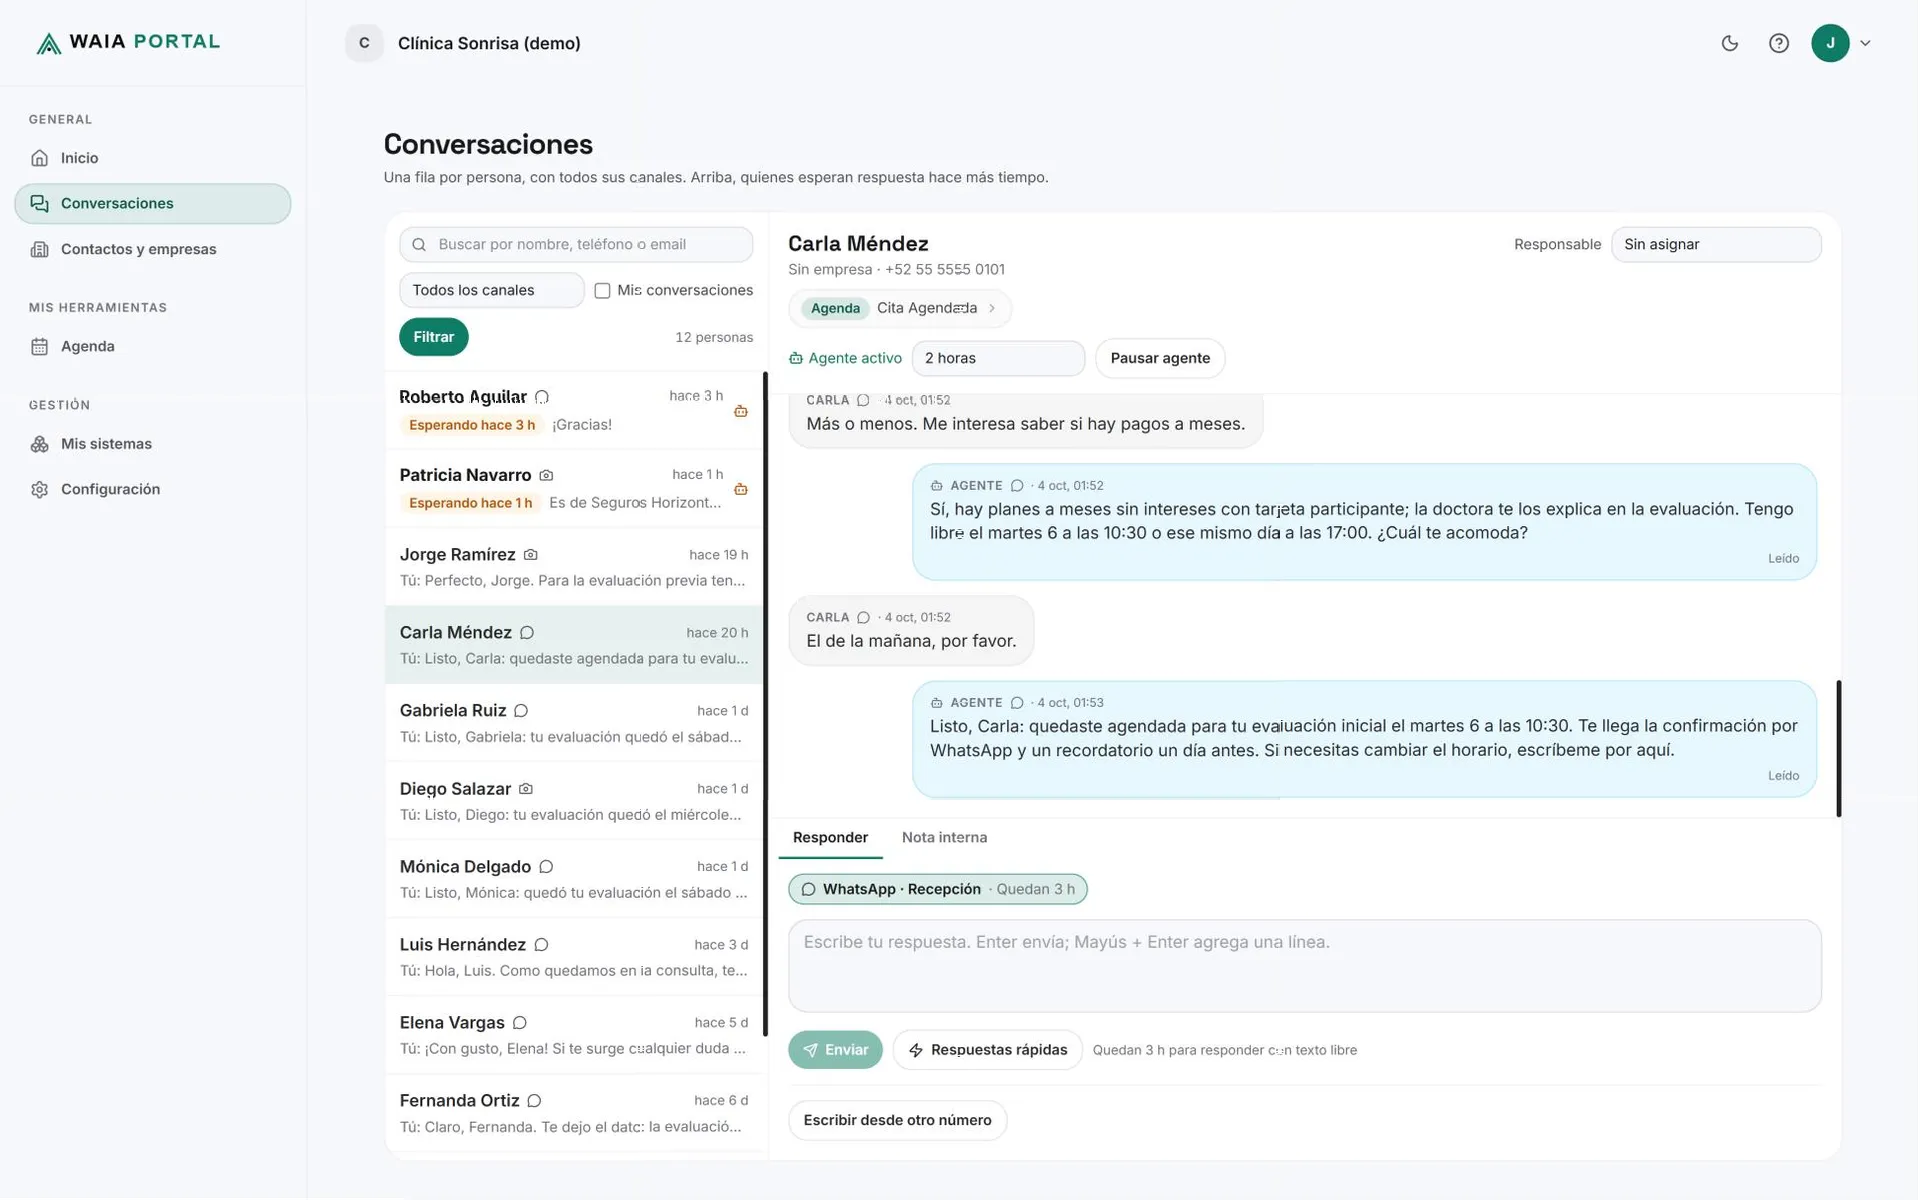
Task: Open the 2 horas duration dropdown
Action: [x=998, y=358]
